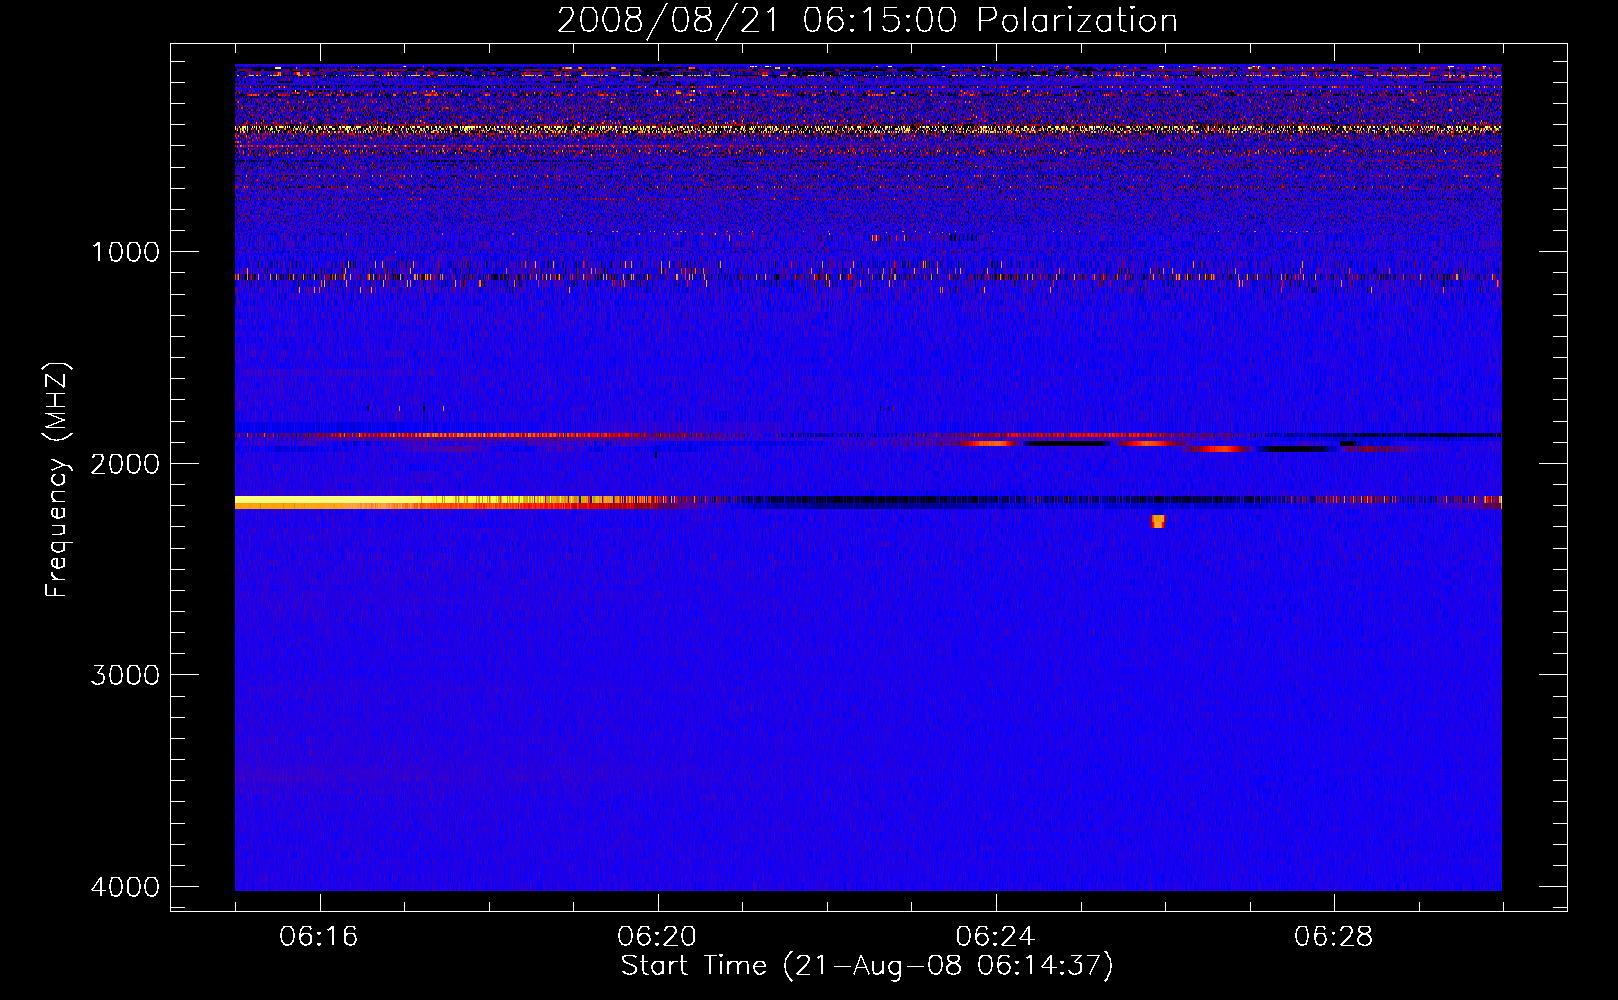The width and height of the screenshot is (1618, 1000).
Task: Click the '4000' frequency tick label
Action: click(x=125, y=887)
